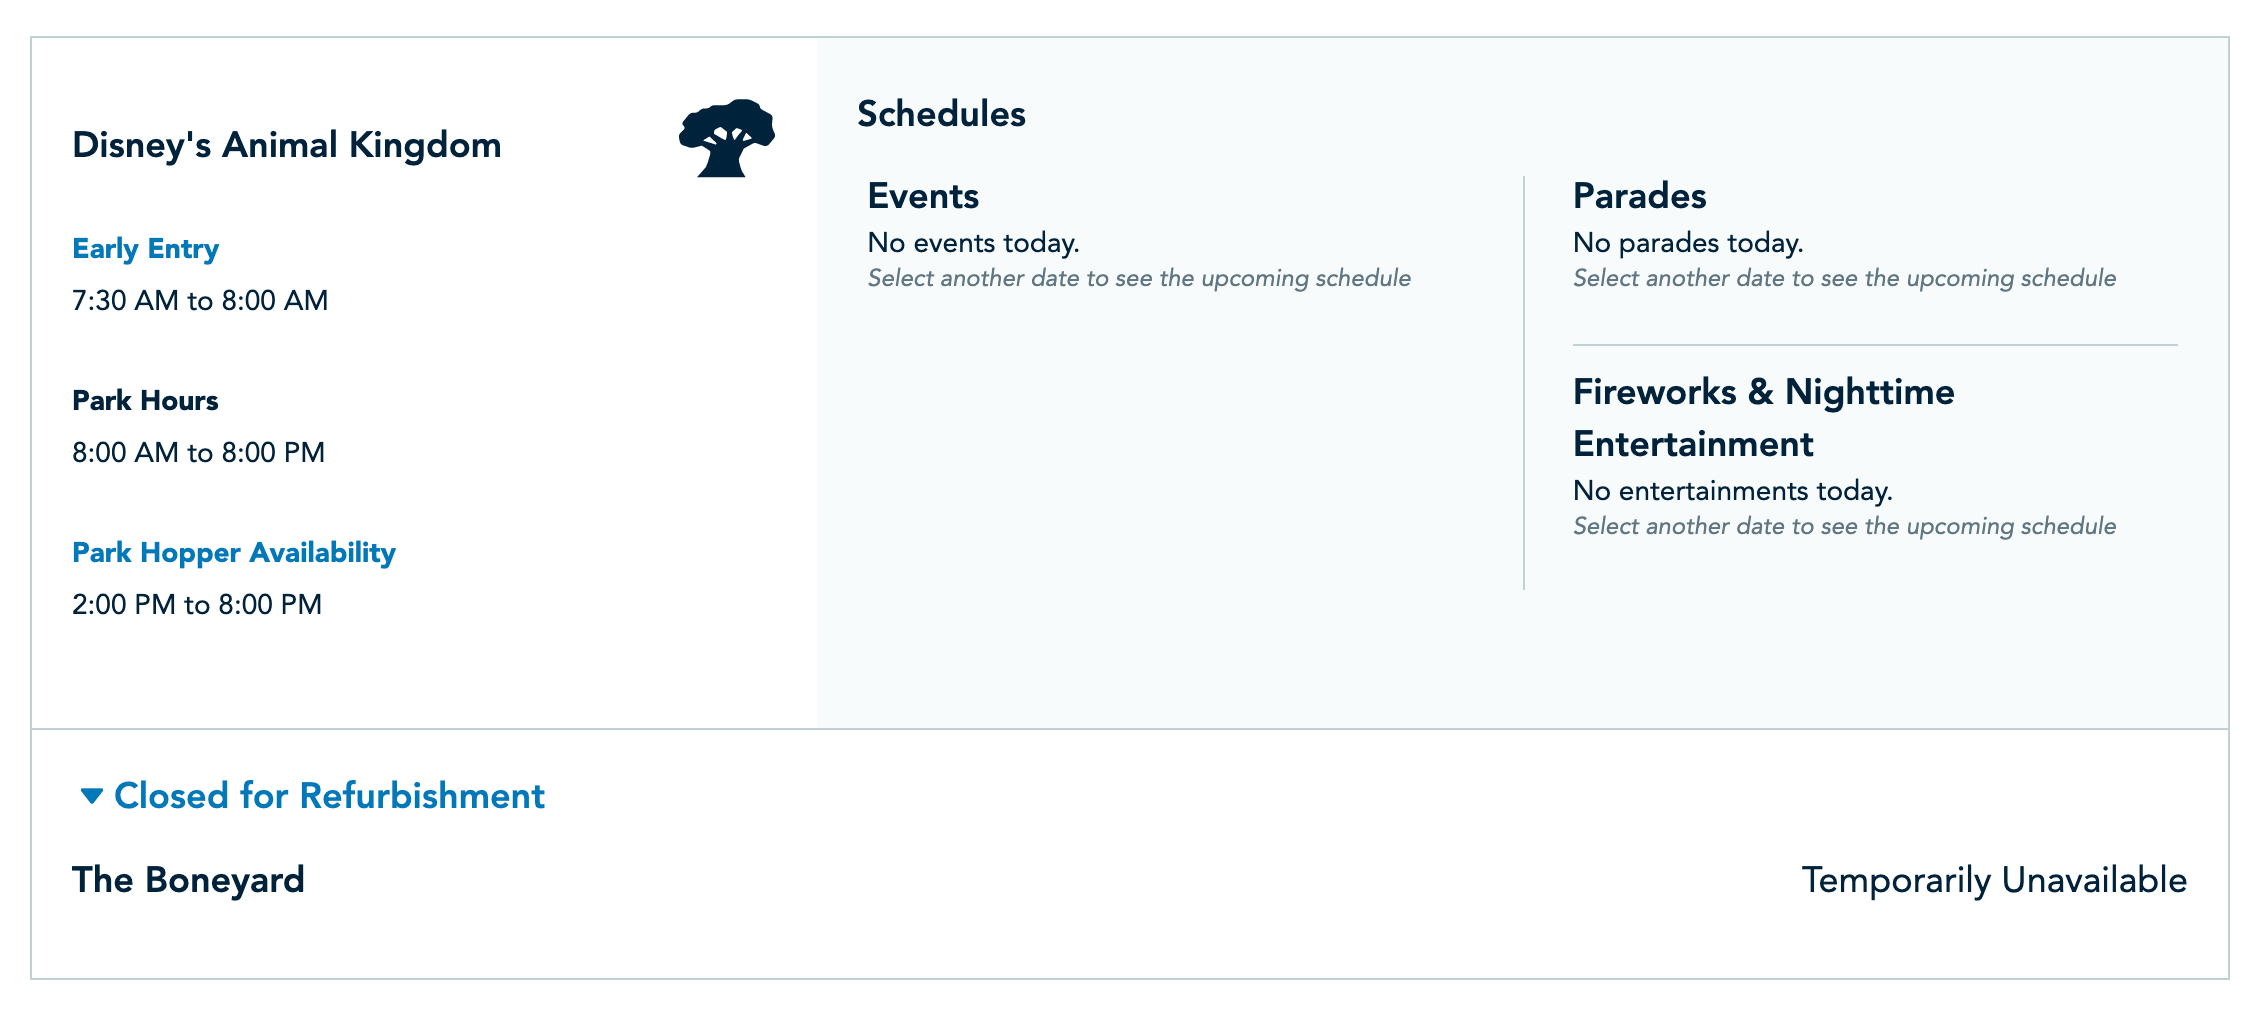Select the Parades section heading
The image size is (2258, 1024).
pos(1639,196)
